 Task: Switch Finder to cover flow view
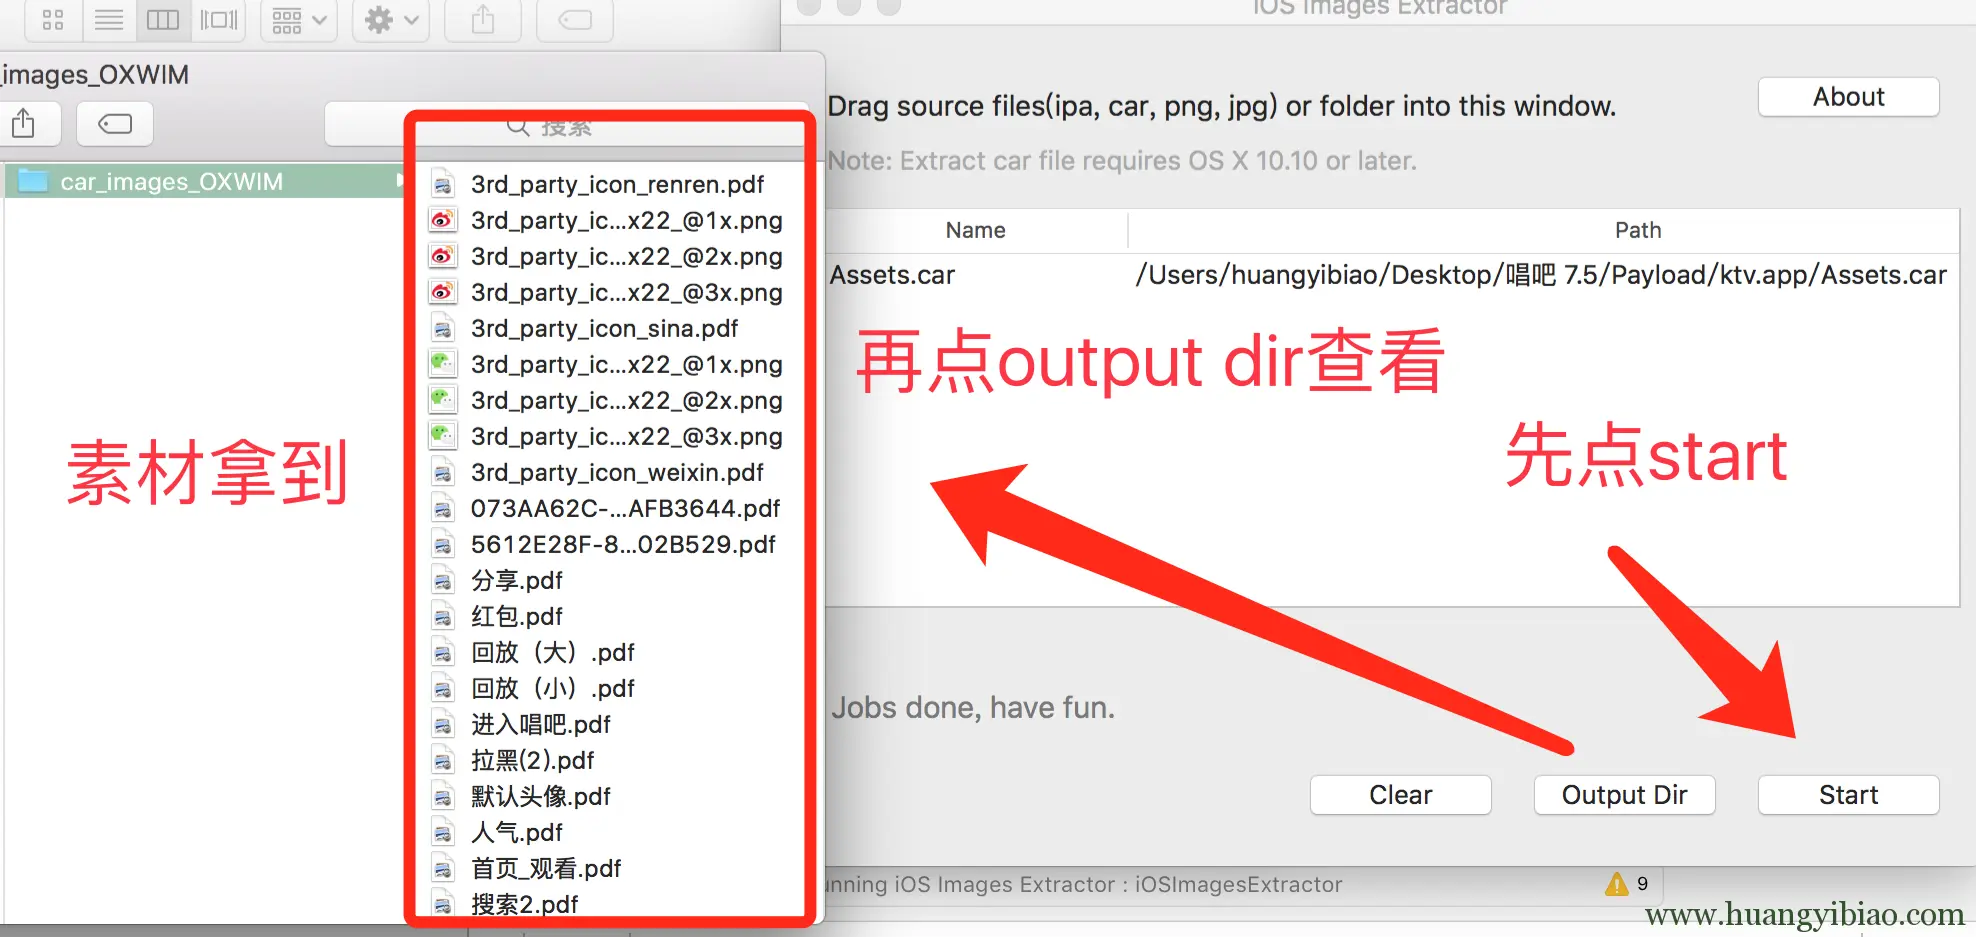[219, 19]
